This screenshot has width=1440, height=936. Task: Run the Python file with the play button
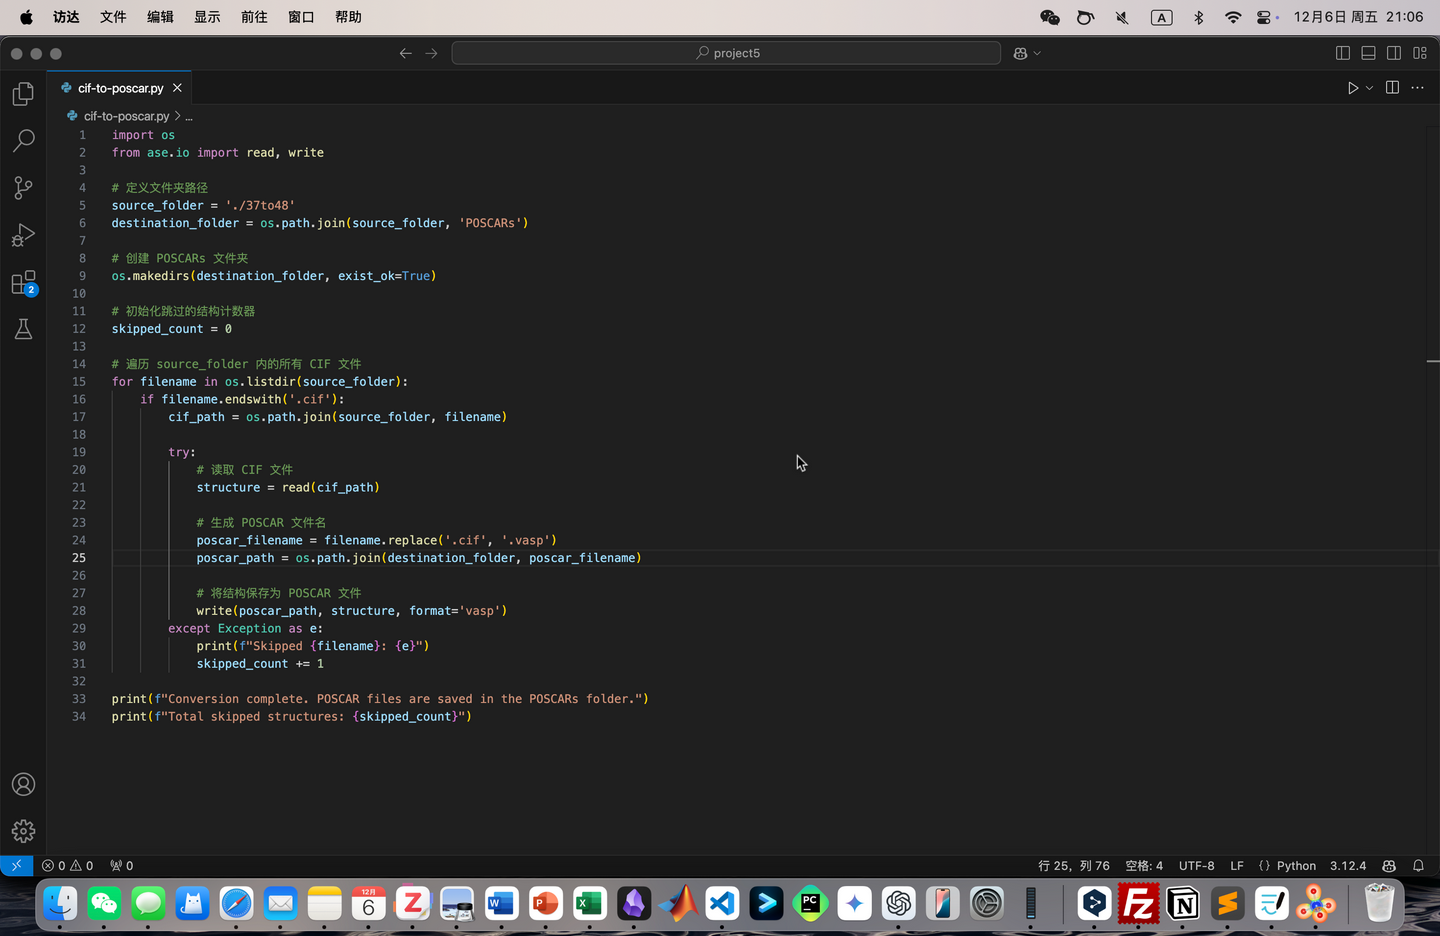click(1353, 88)
